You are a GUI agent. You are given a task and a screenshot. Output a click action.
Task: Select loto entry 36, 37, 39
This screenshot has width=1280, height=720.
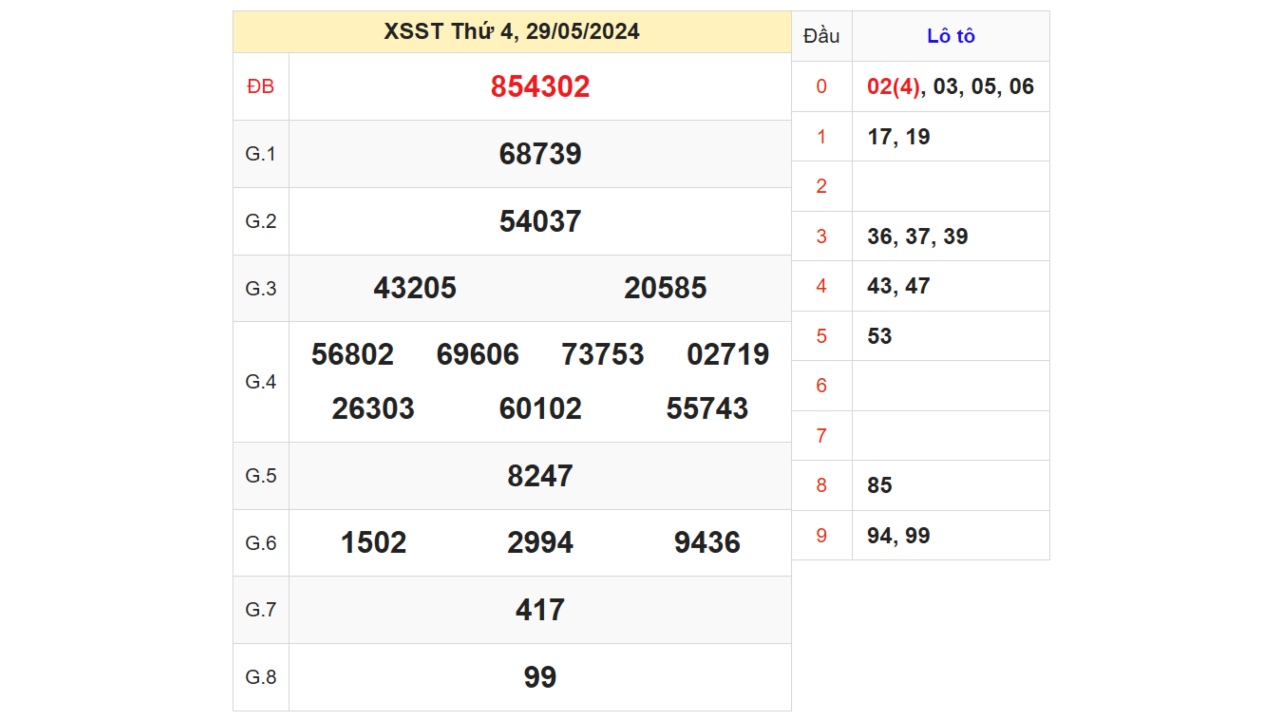click(918, 237)
